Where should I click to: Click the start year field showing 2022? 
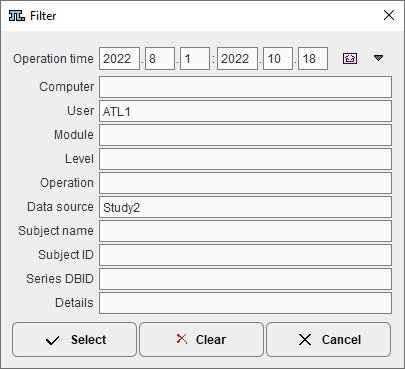(x=119, y=59)
